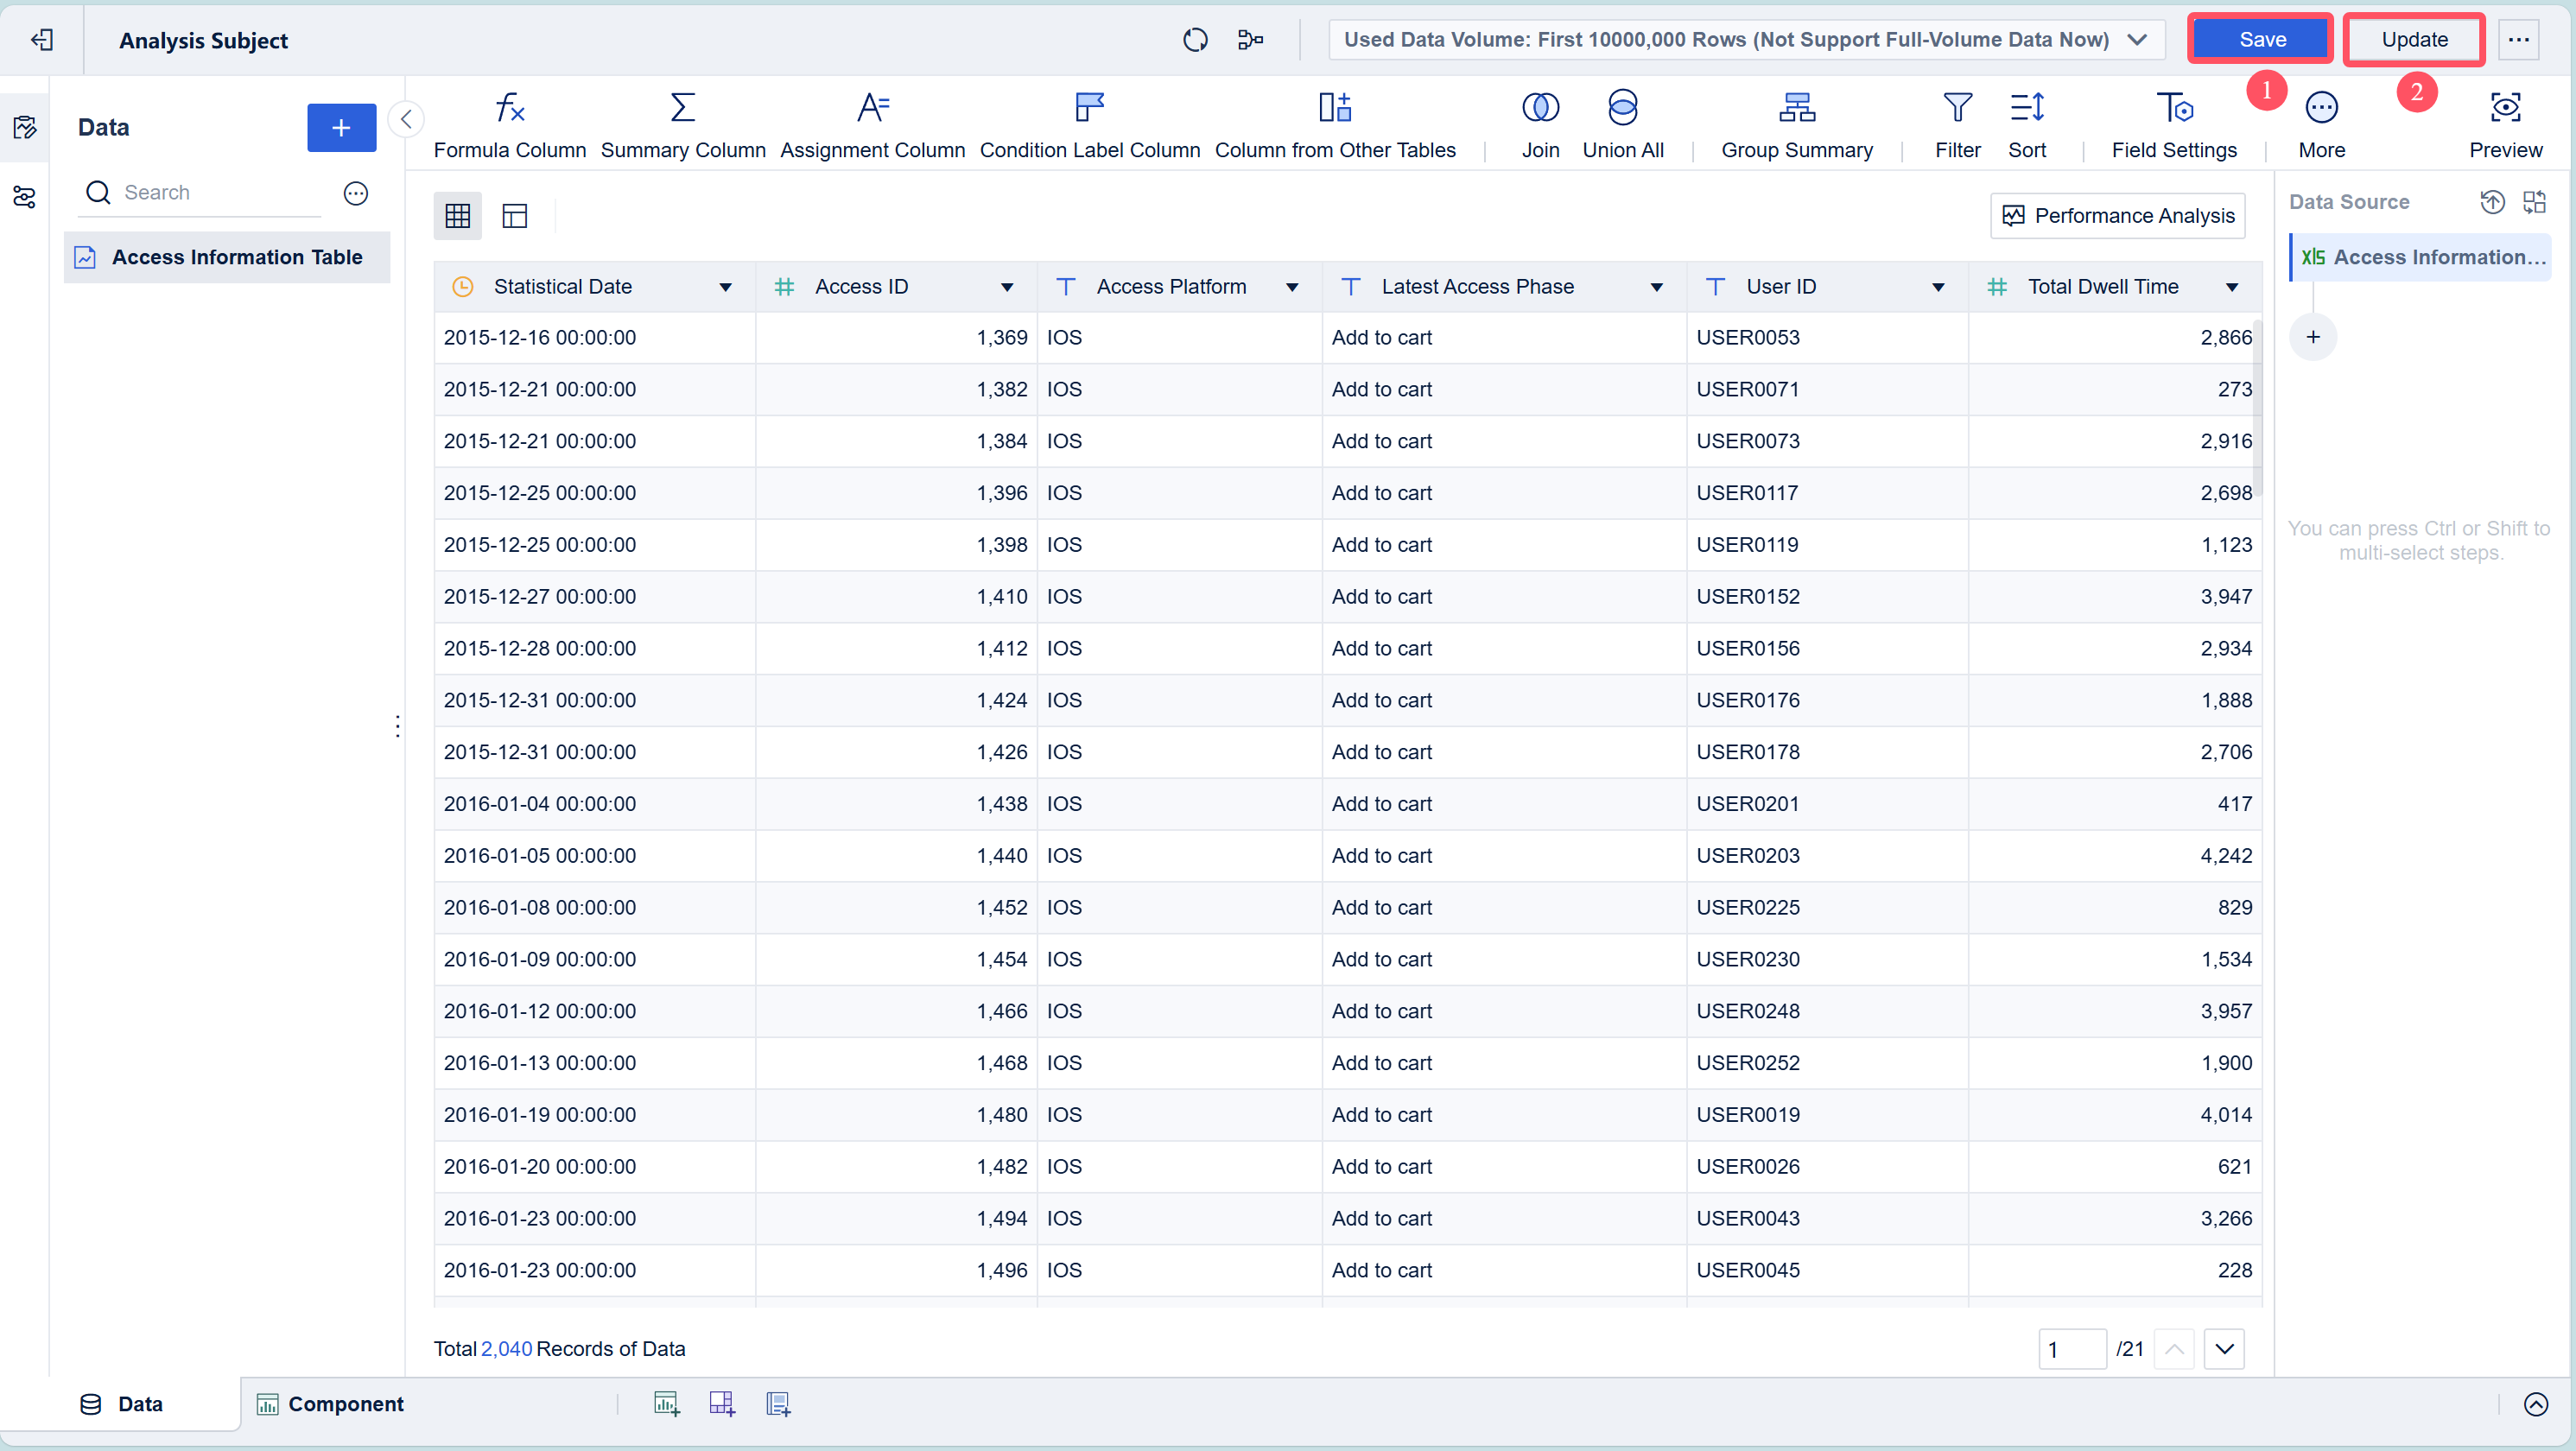
Task: Click the panel resize handle dots
Action: [398, 726]
